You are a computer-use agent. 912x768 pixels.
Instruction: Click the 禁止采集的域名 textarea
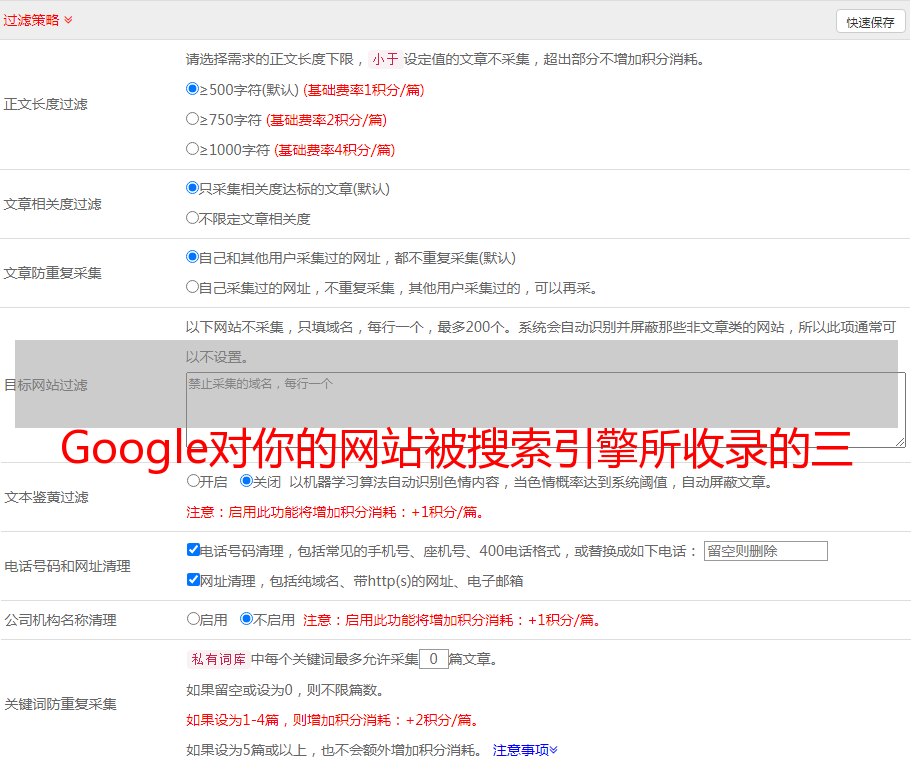click(x=545, y=409)
